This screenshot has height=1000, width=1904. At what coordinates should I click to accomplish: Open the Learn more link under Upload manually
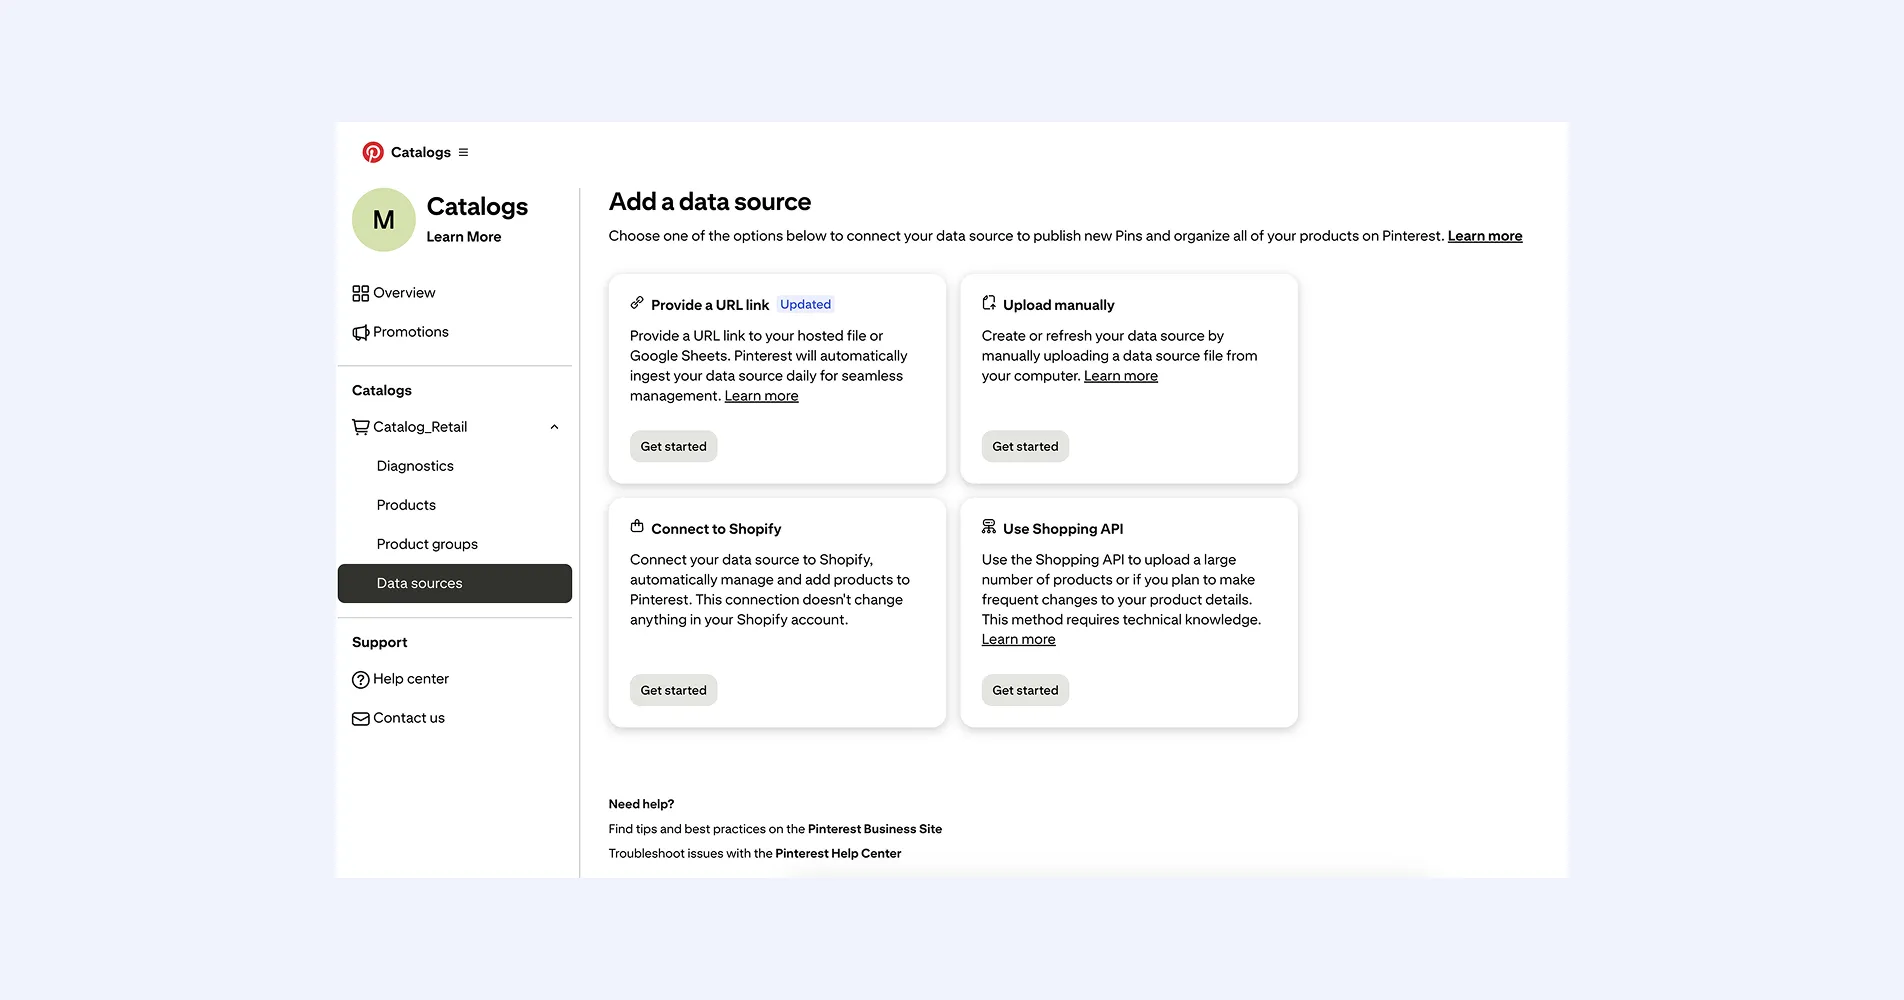[1120, 376]
